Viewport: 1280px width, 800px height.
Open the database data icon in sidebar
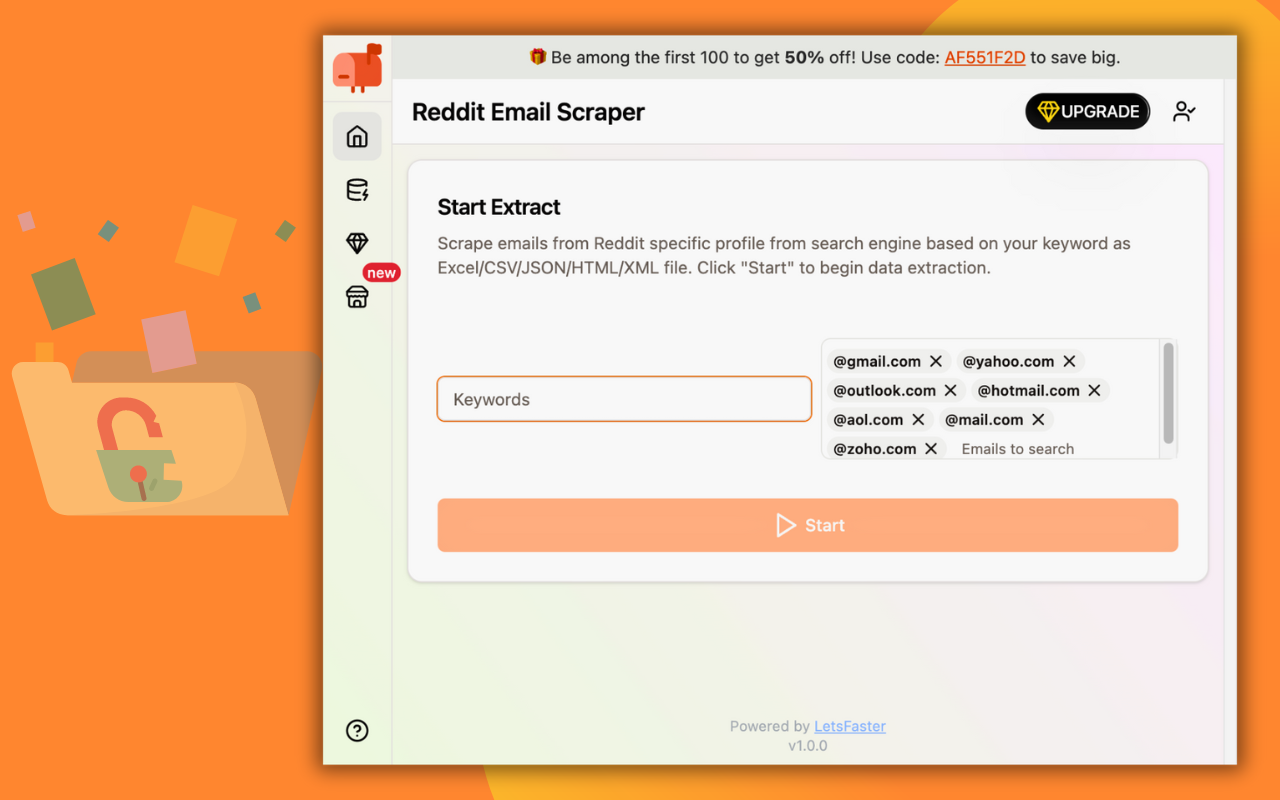click(x=357, y=190)
